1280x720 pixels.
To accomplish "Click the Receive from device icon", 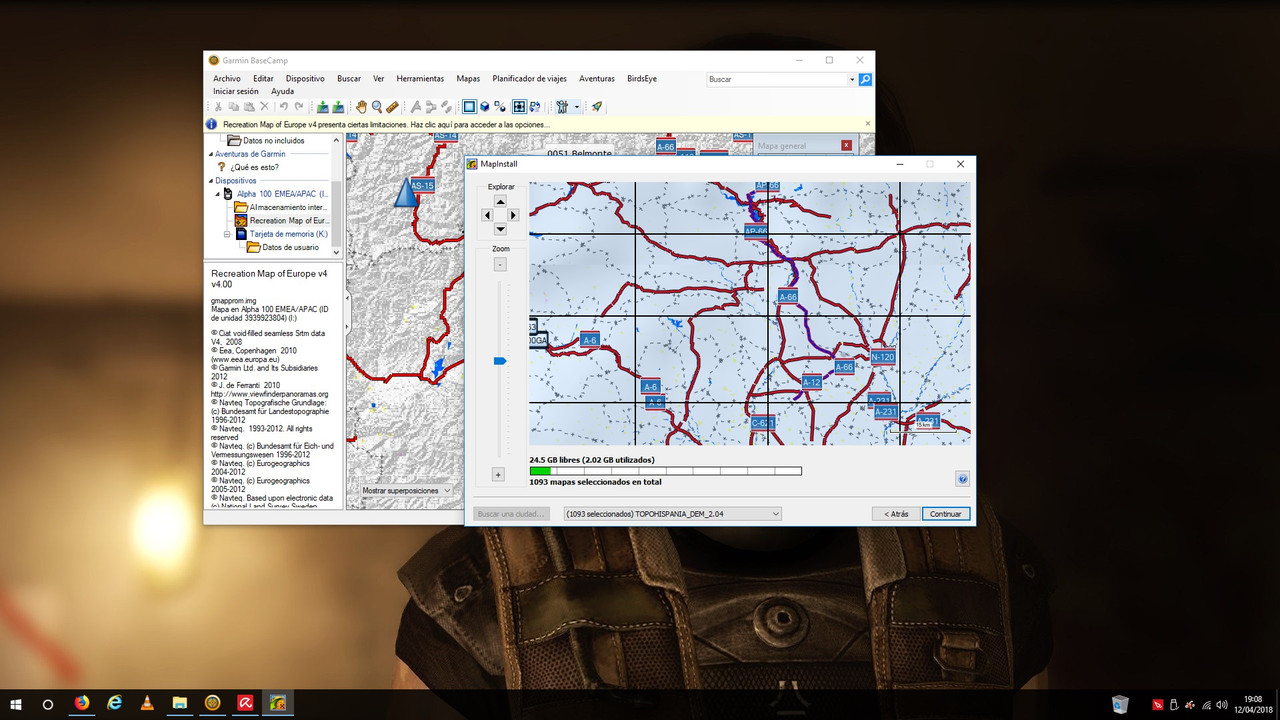I will click(338, 106).
